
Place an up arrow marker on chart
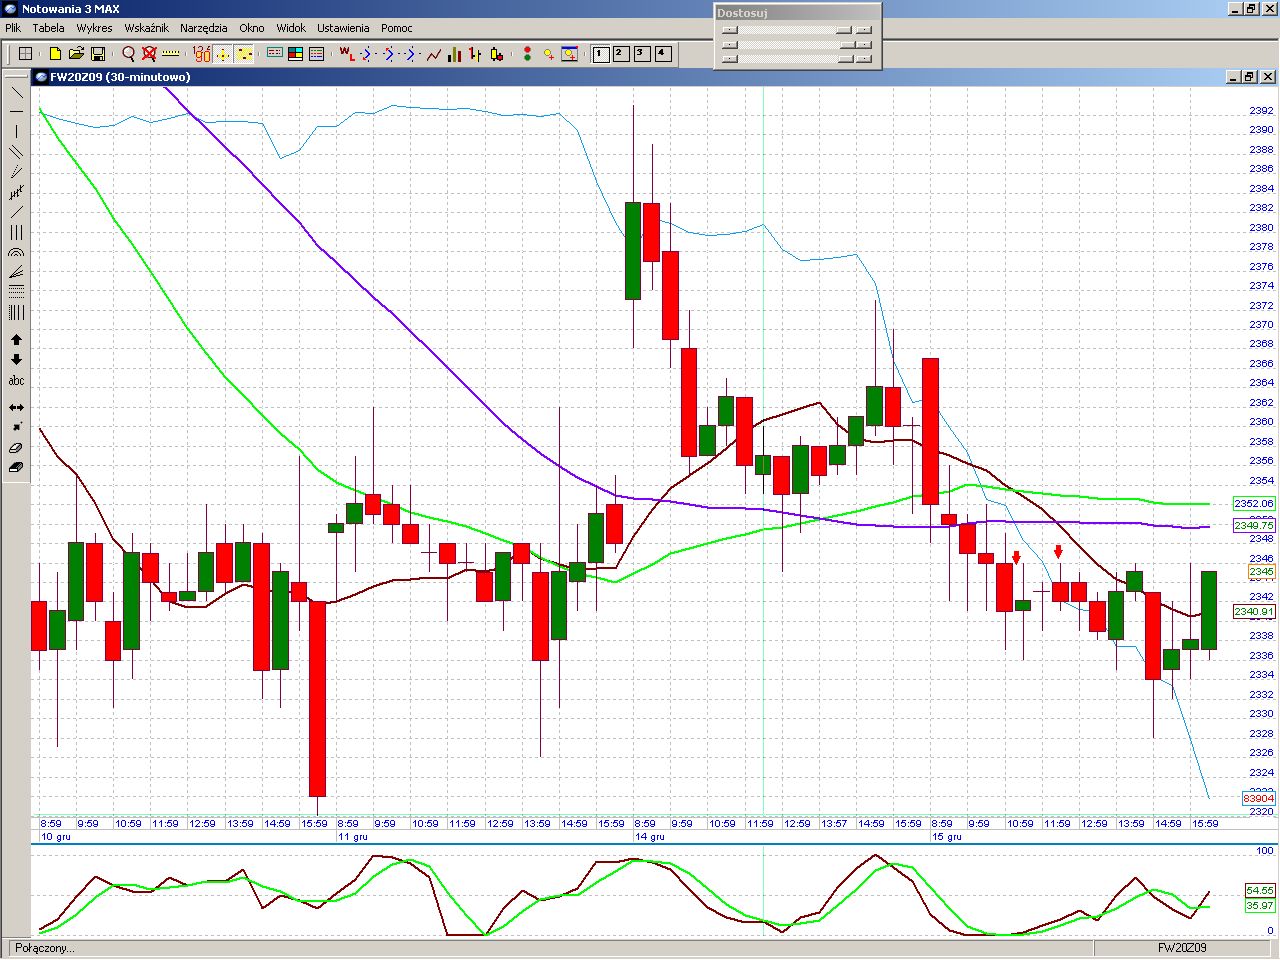click(16, 340)
